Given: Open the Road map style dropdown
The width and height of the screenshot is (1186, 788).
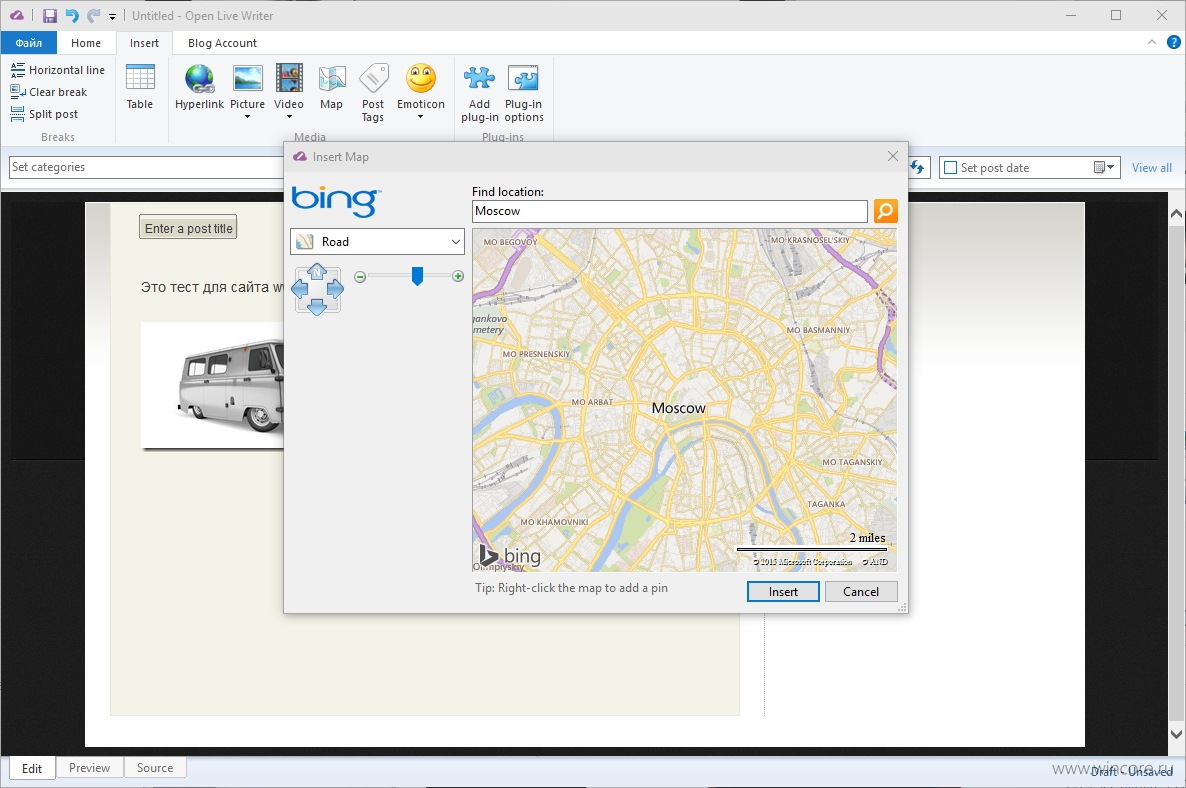Looking at the screenshot, I should [x=377, y=242].
